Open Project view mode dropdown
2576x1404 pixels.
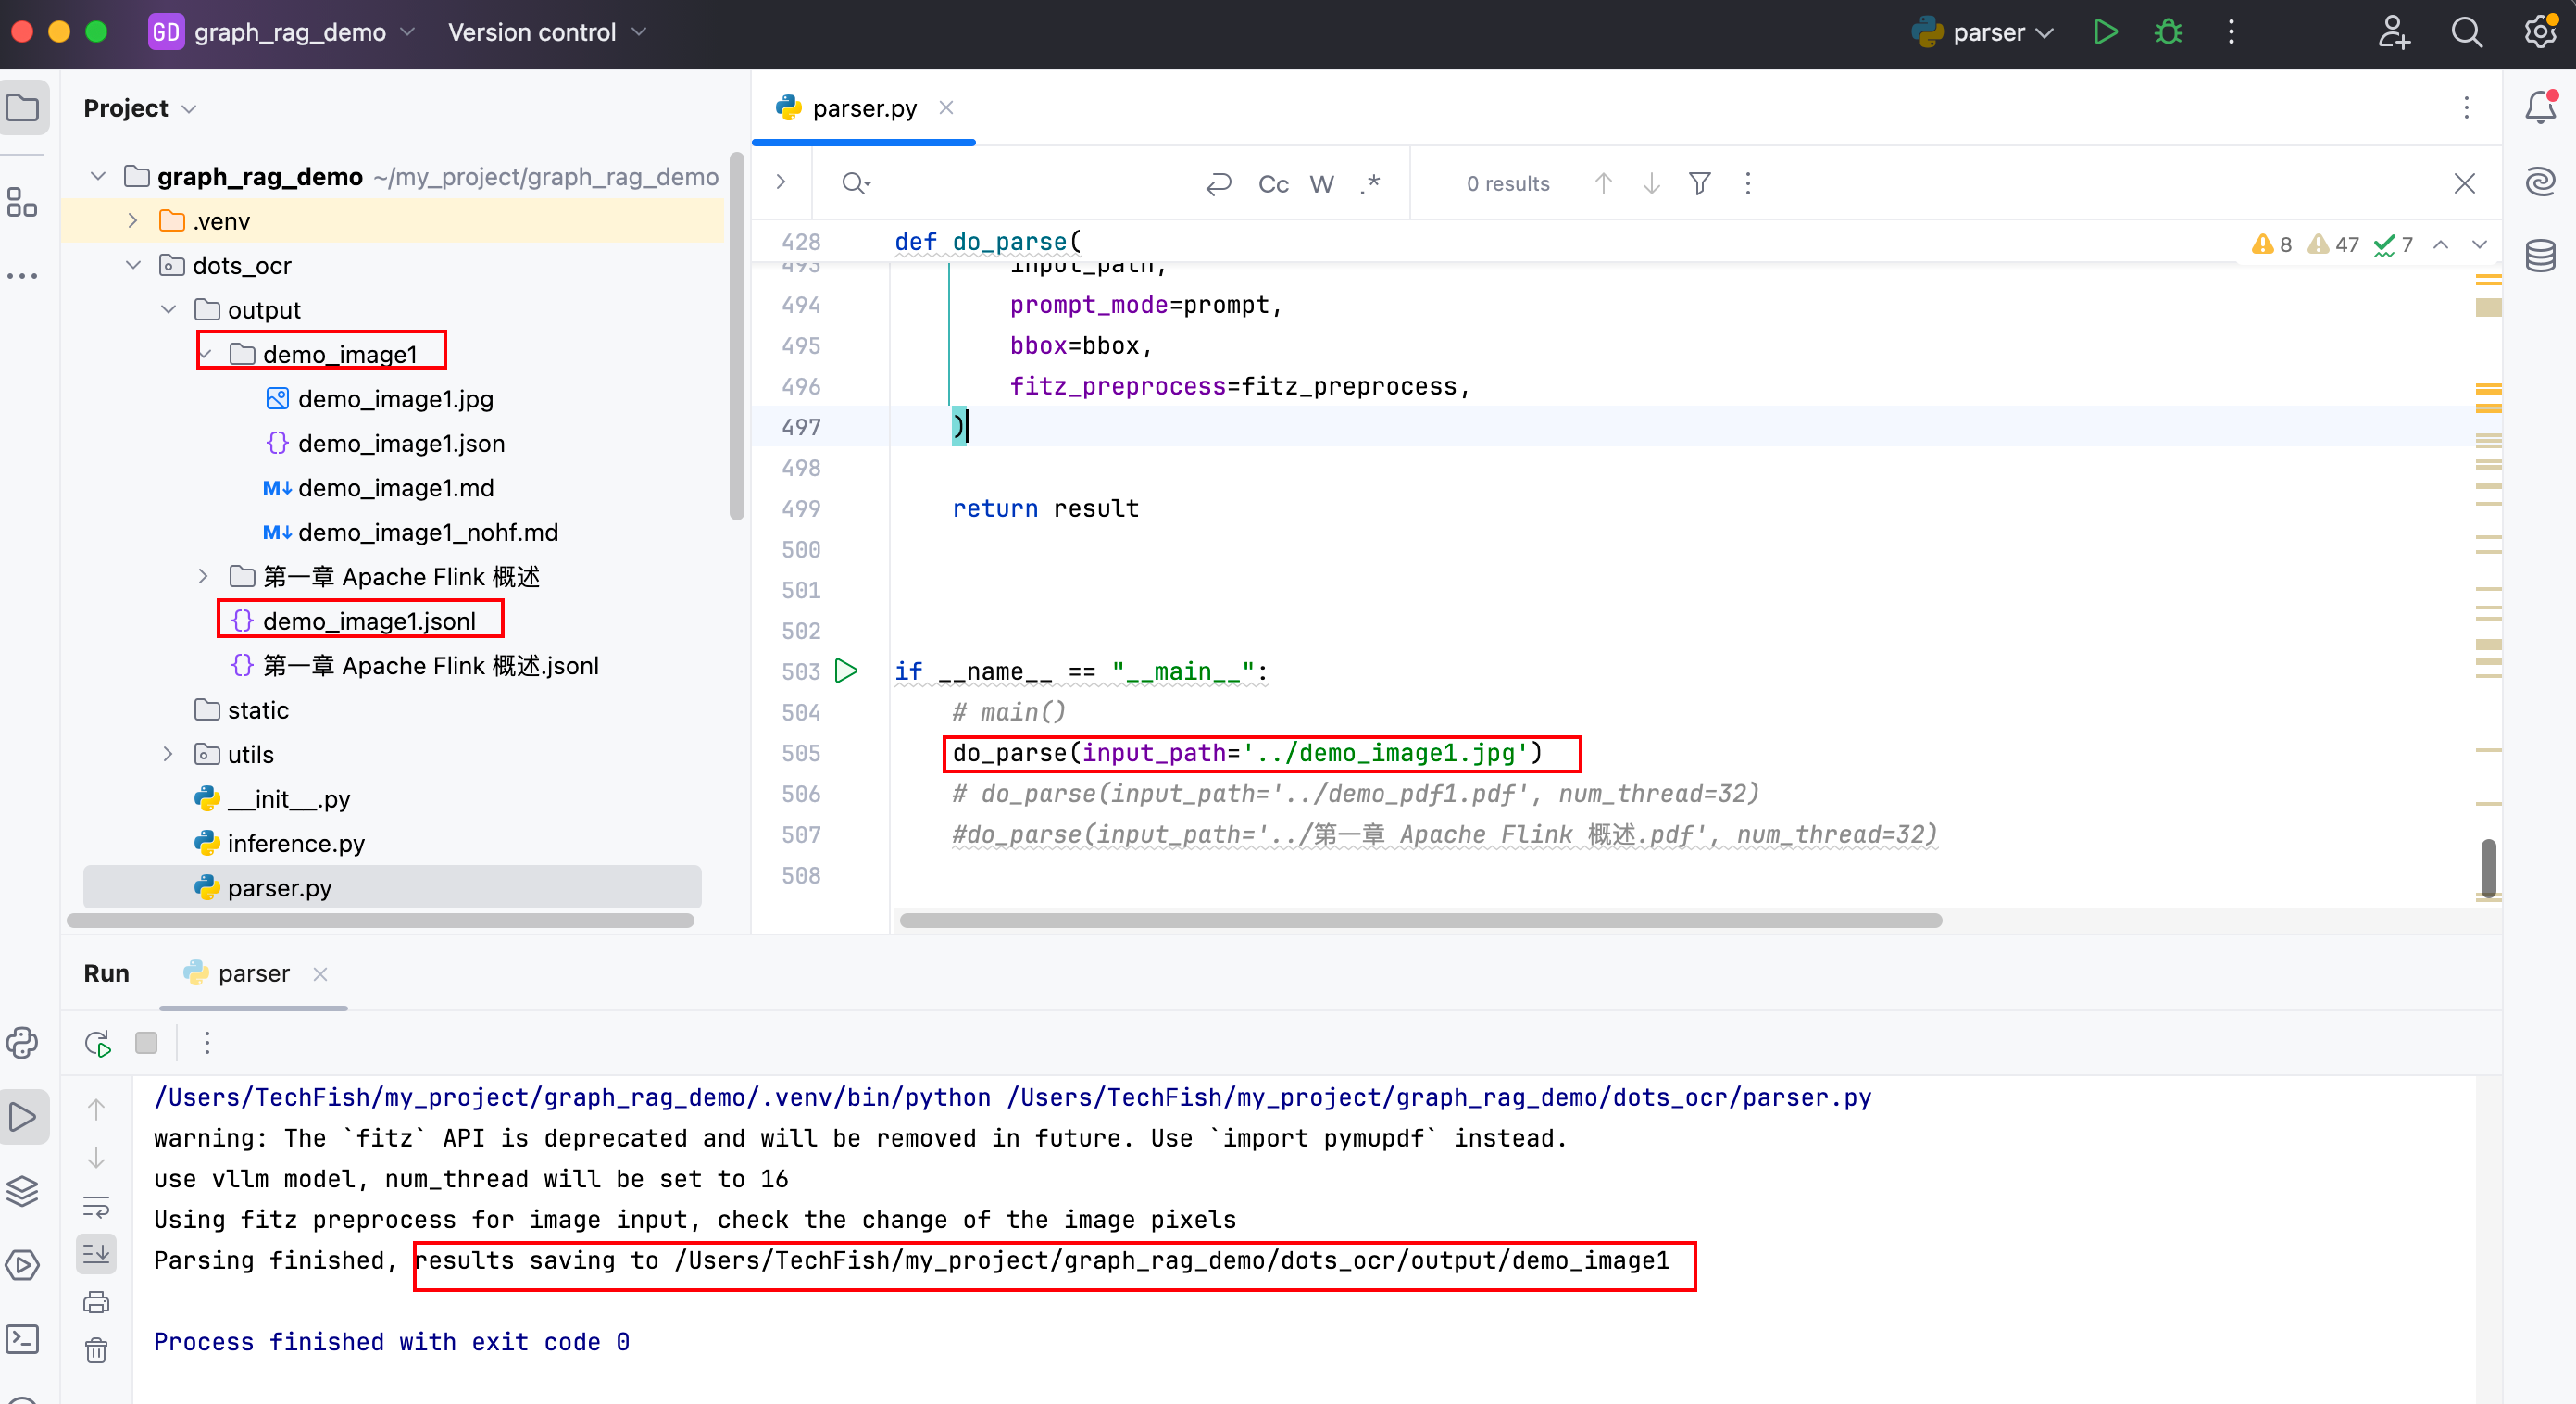pyautogui.click(x=140, y=108)
